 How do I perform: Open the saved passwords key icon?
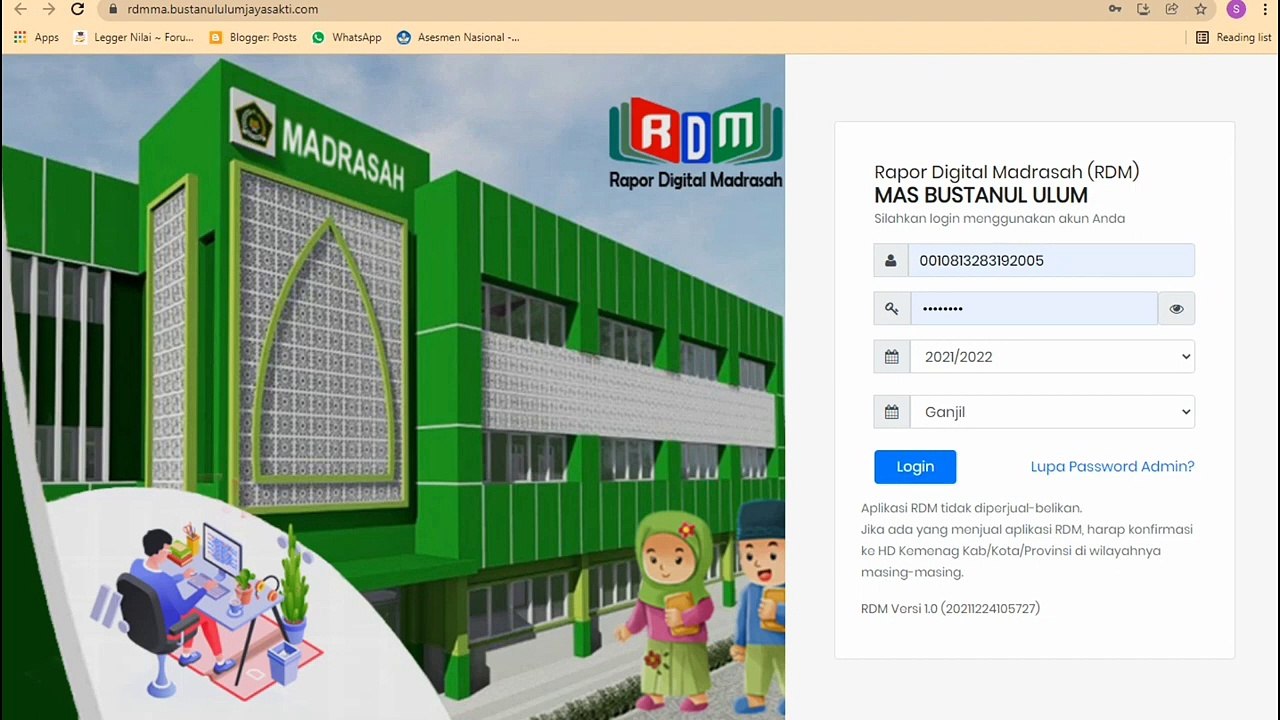click(1115, 9)
